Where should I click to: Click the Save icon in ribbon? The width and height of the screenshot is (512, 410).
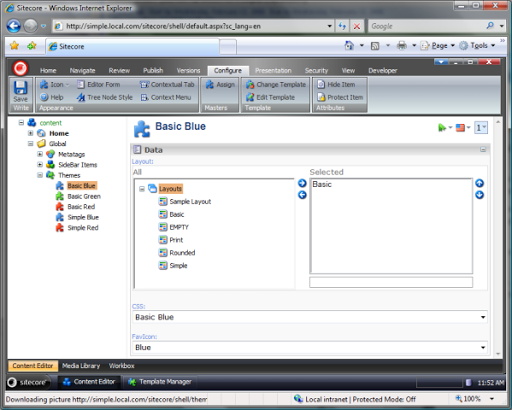20,88
